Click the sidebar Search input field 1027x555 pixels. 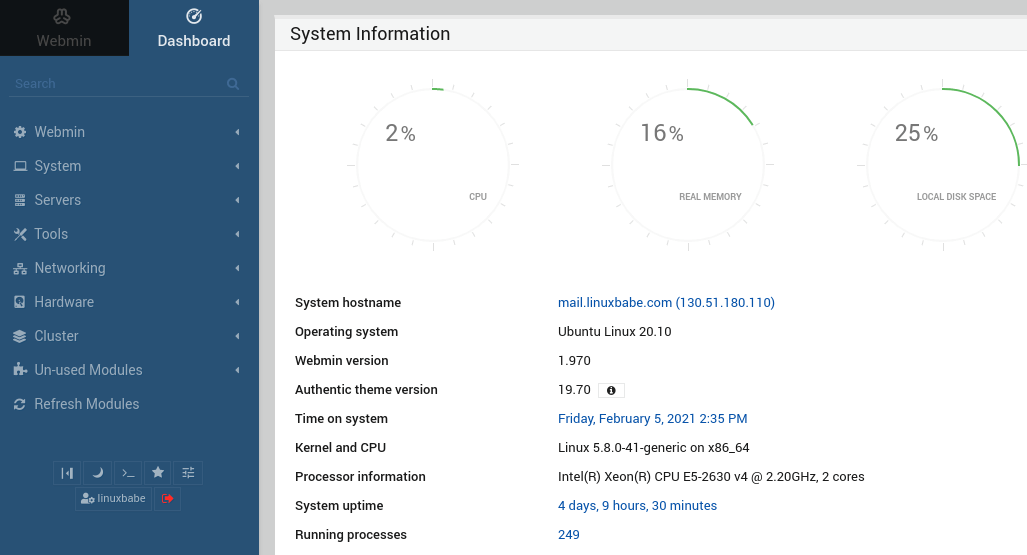[115, 84]
